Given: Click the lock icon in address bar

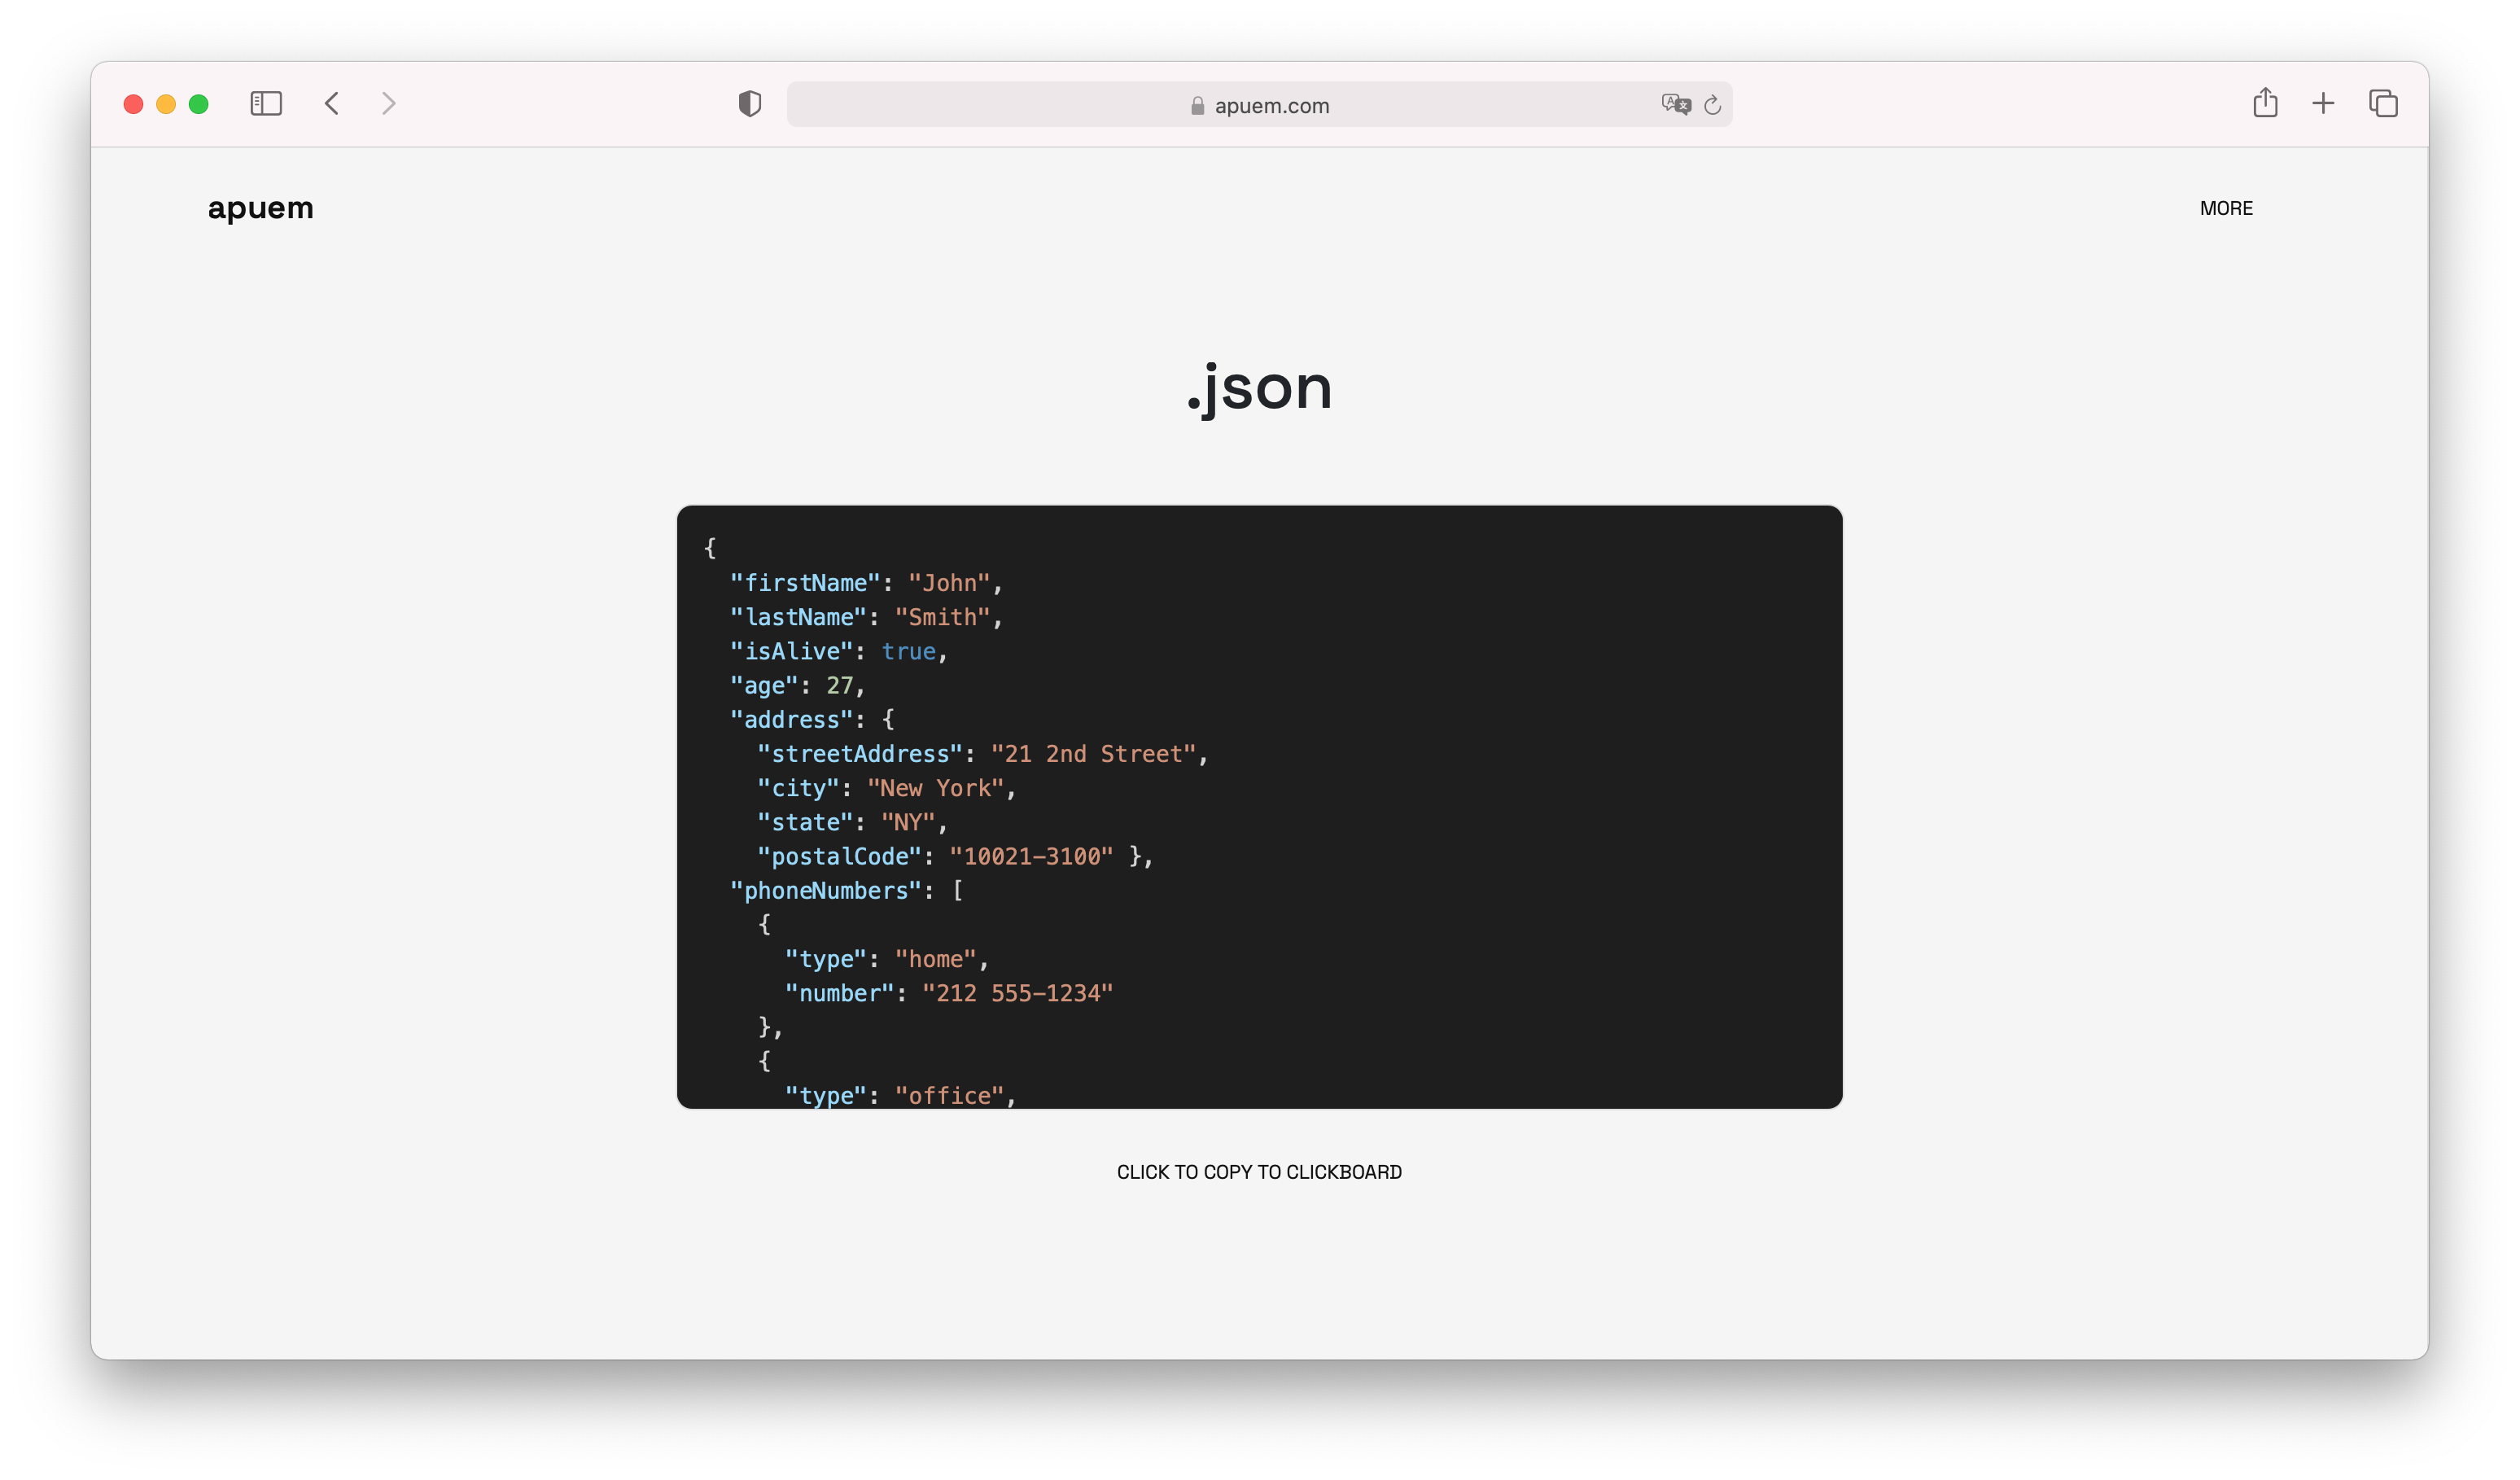Looking at the screenshot, I should (x=1197, y=106).
